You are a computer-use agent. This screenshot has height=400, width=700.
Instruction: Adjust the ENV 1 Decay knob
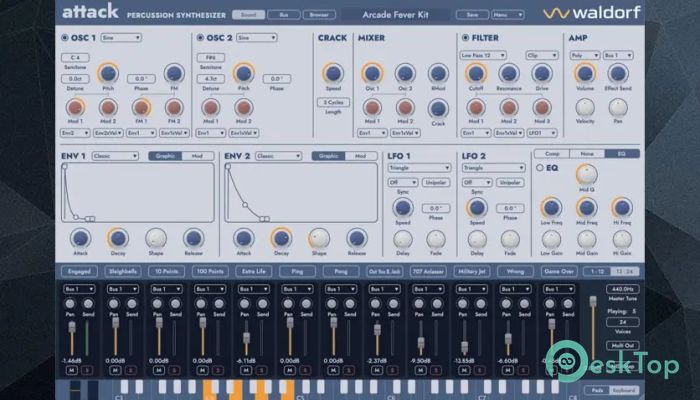point(118,238)
